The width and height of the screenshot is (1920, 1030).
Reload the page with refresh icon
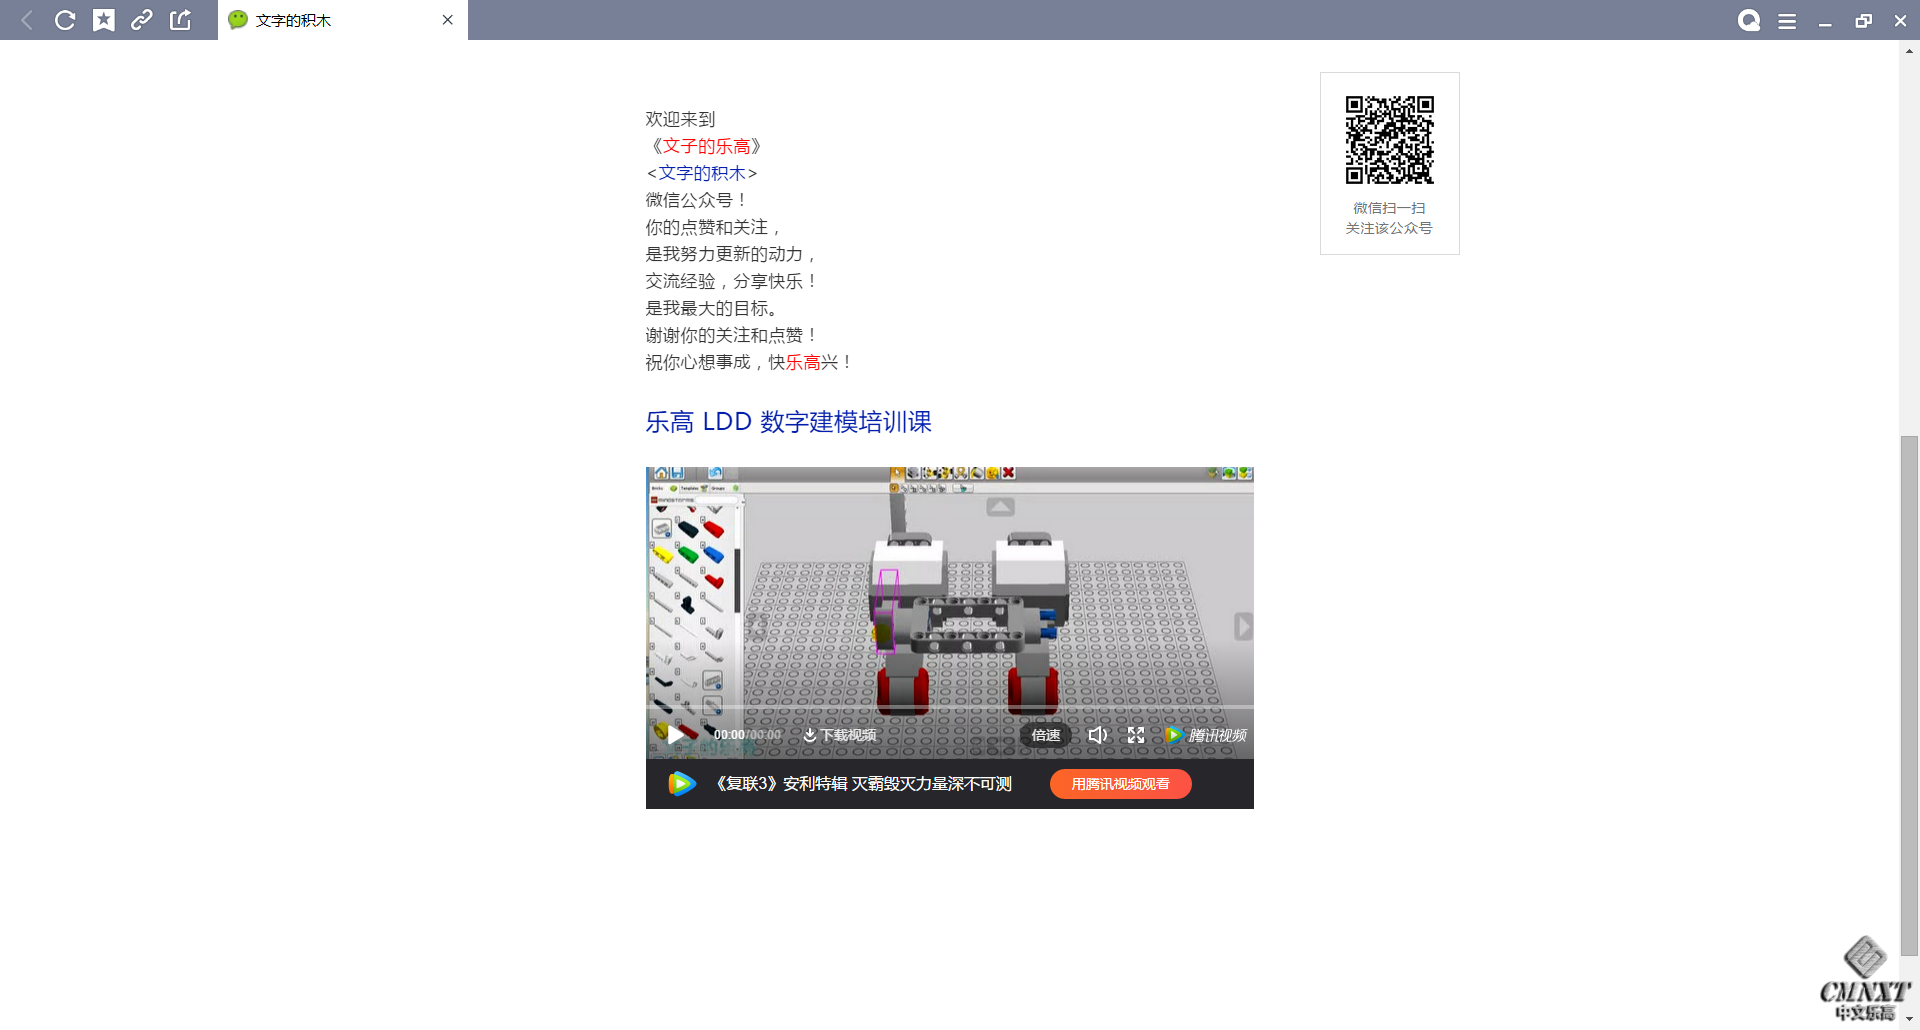pos(65,20)
